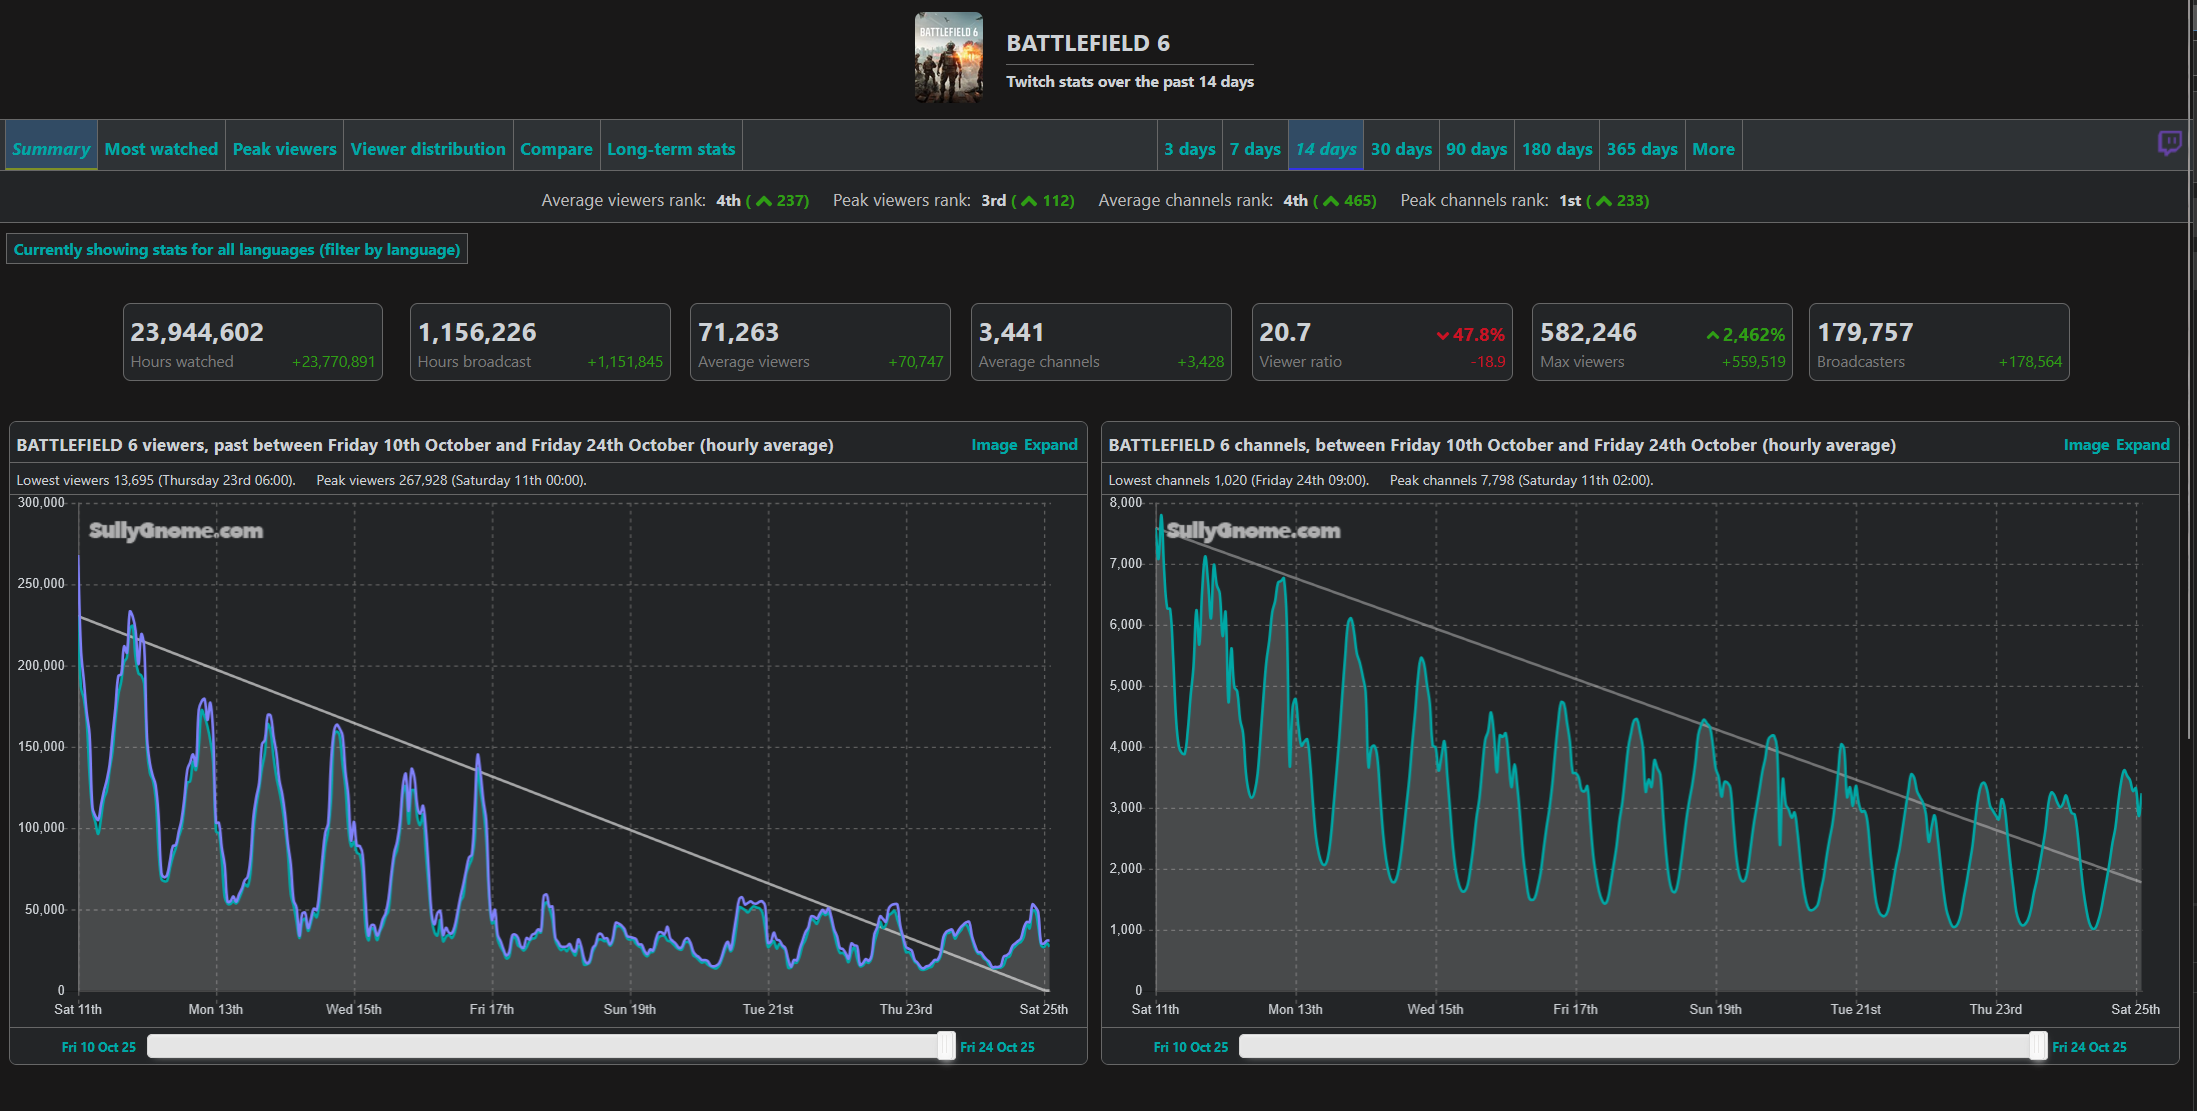Click Image link on viewers chart

[993, 445]
